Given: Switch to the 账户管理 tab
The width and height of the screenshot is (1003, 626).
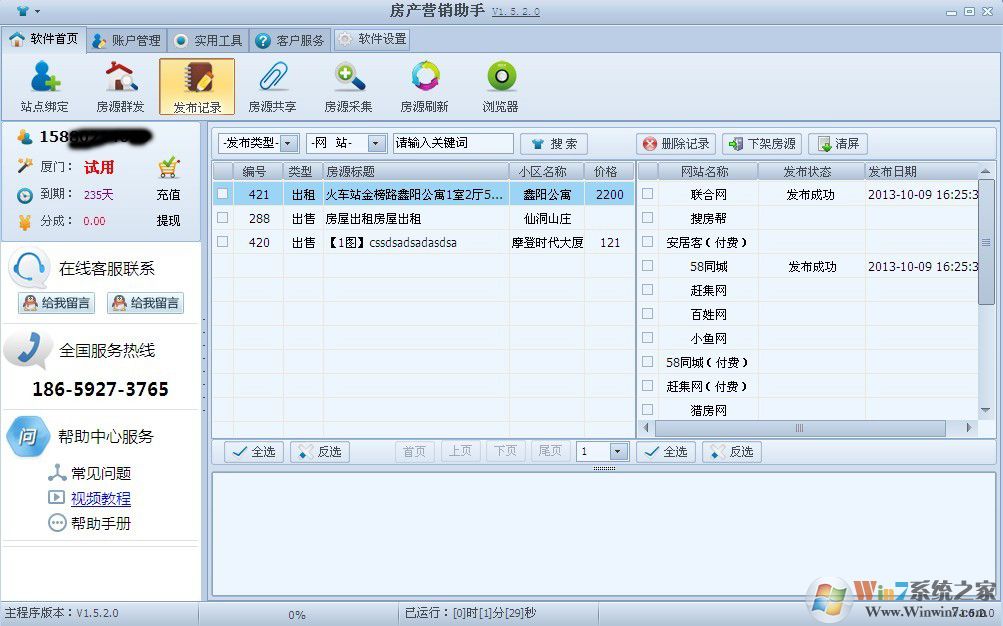Looking at the screenshot, I should 124,40.
